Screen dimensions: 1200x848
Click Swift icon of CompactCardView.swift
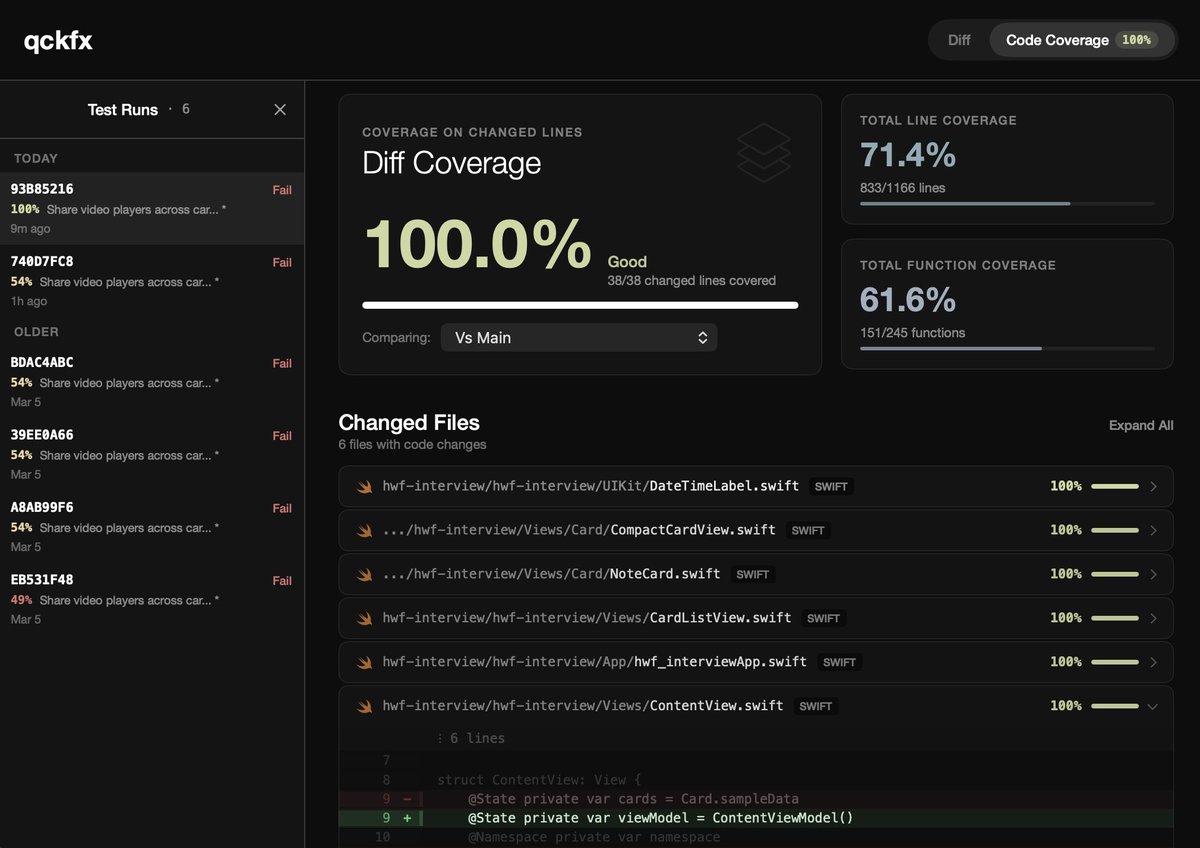(x=365, y=530)
